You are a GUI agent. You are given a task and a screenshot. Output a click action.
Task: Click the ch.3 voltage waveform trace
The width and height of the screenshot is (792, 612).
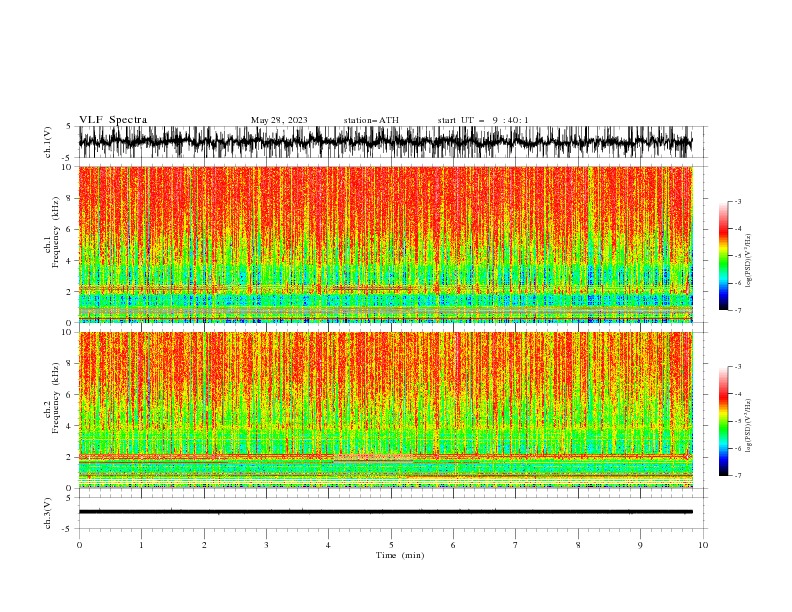385,512
